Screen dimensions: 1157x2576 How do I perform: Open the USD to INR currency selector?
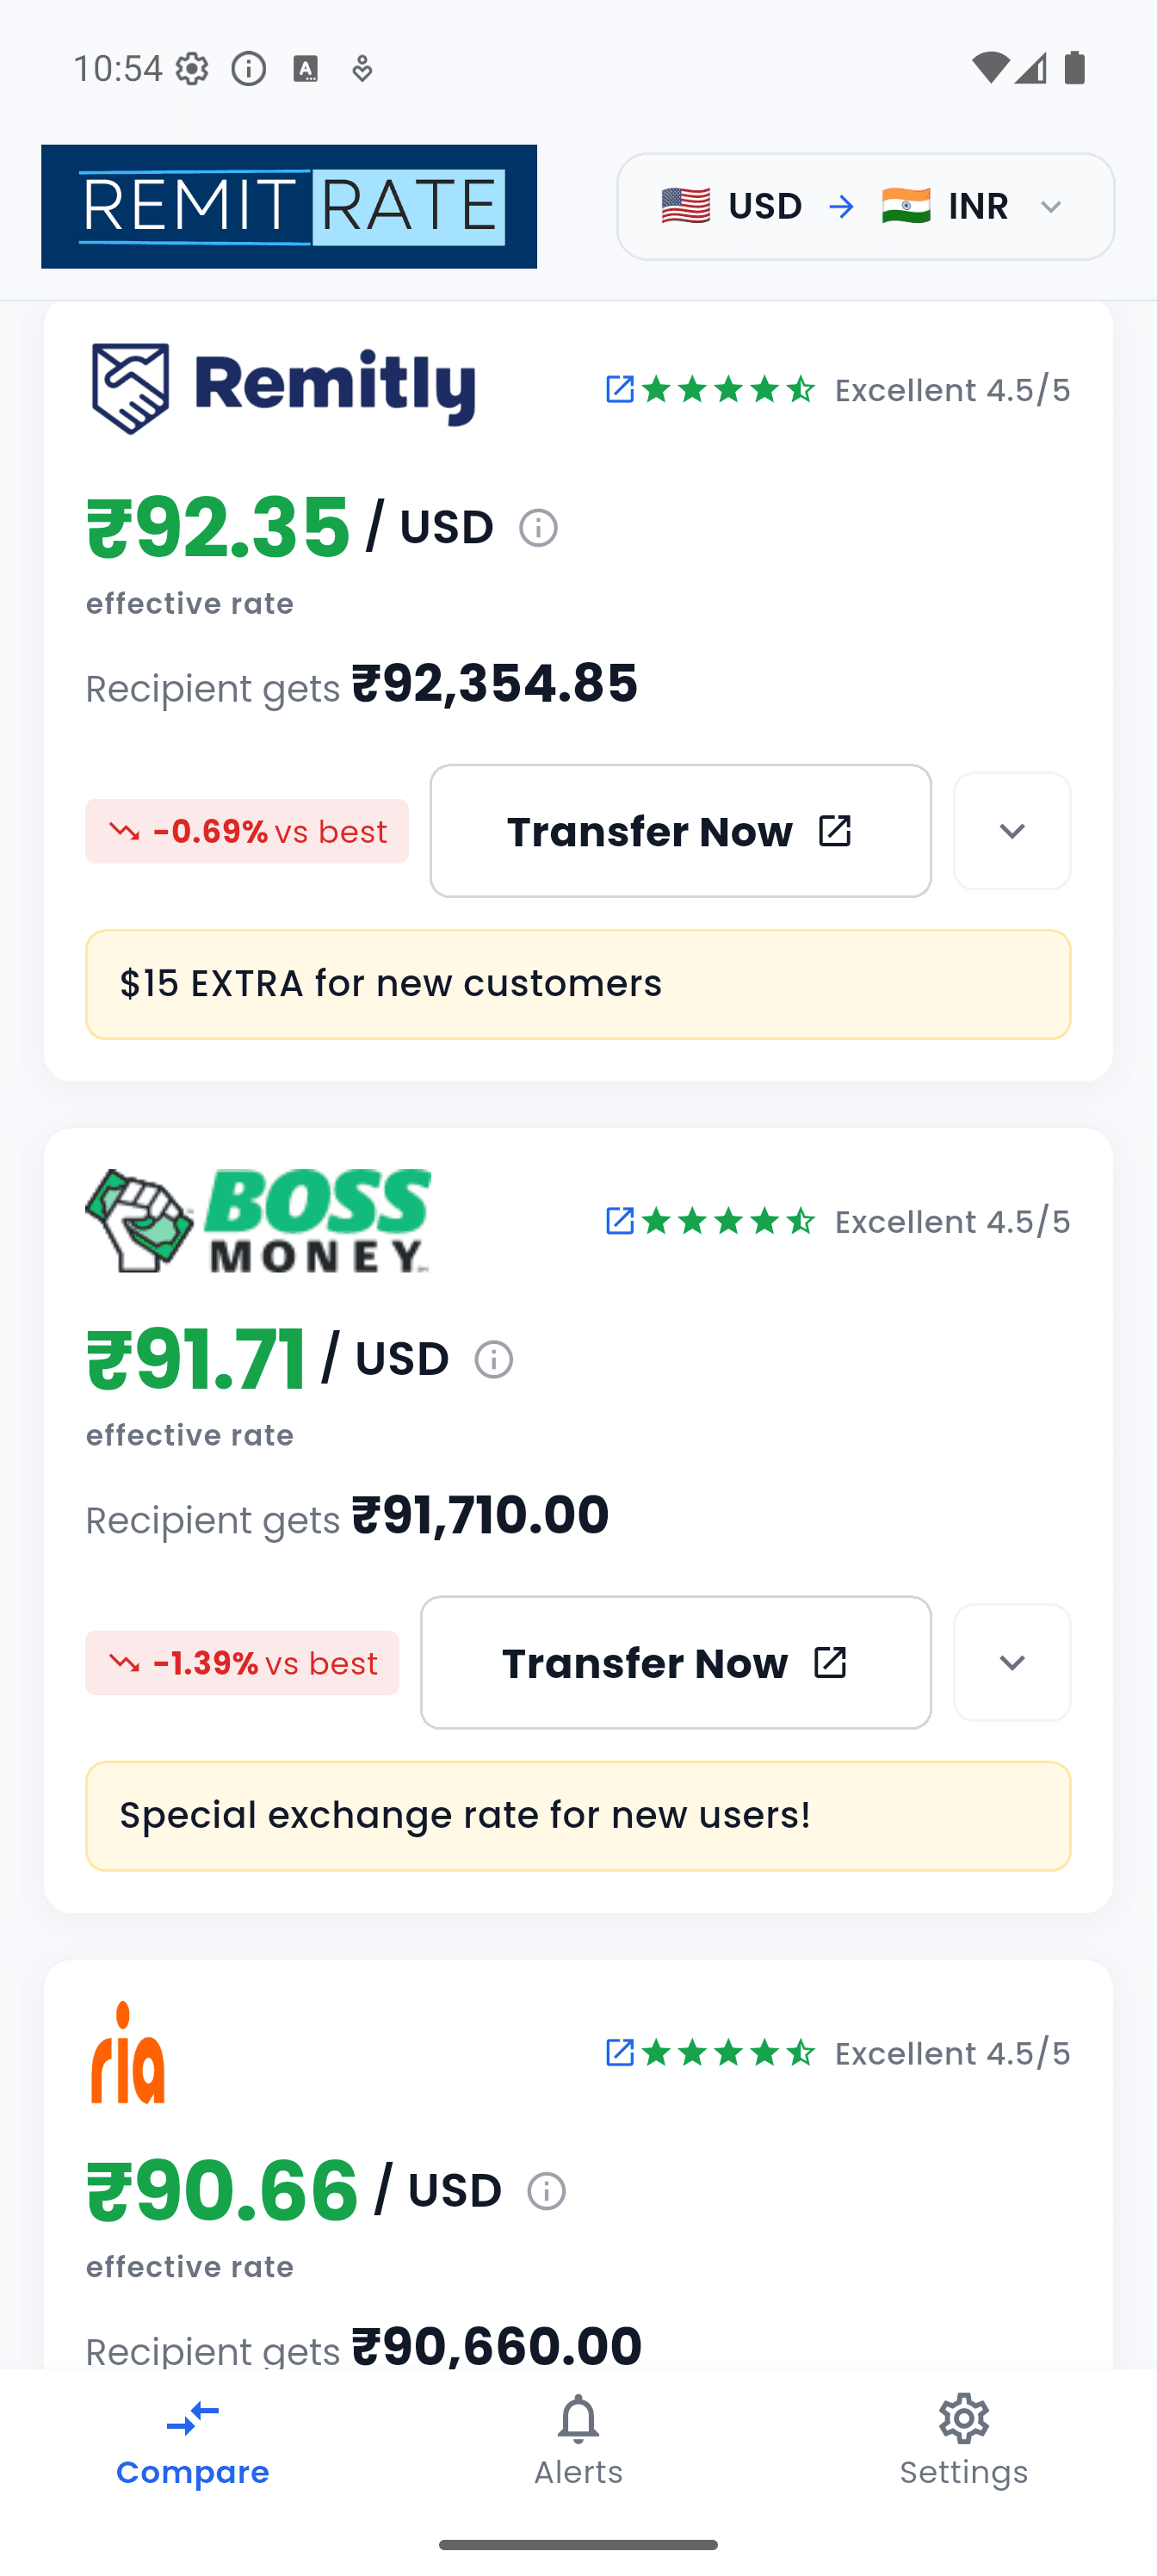pyautogui.click(x=865, y=207)
